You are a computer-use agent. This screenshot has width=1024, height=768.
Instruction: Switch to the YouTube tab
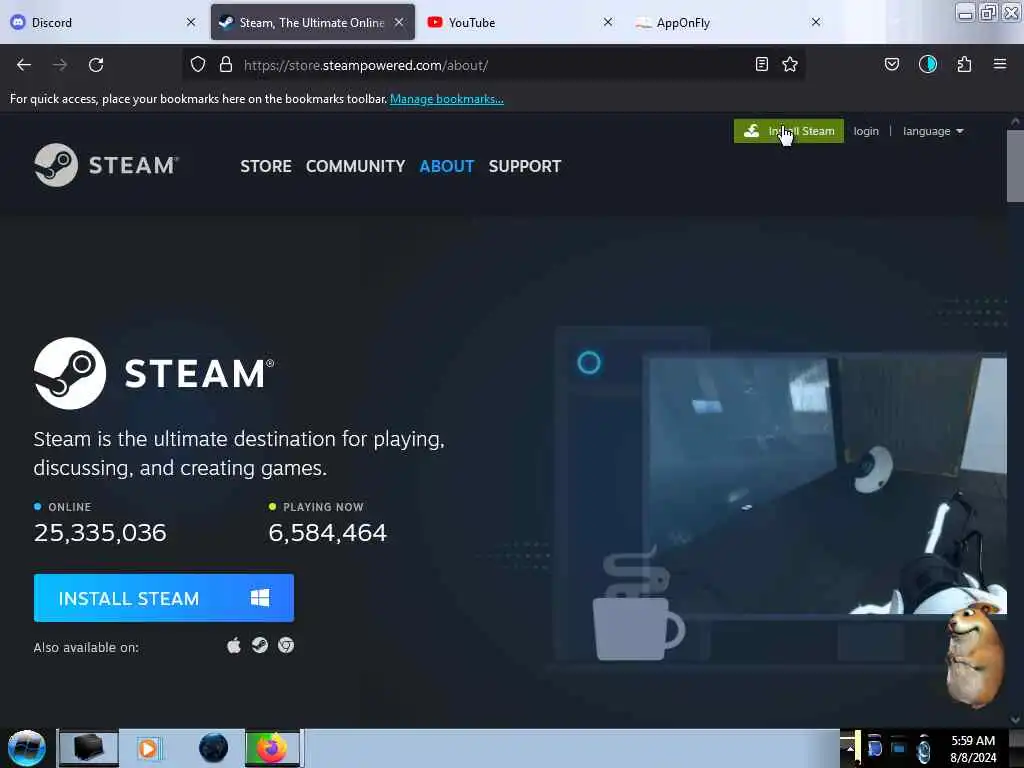520,22
